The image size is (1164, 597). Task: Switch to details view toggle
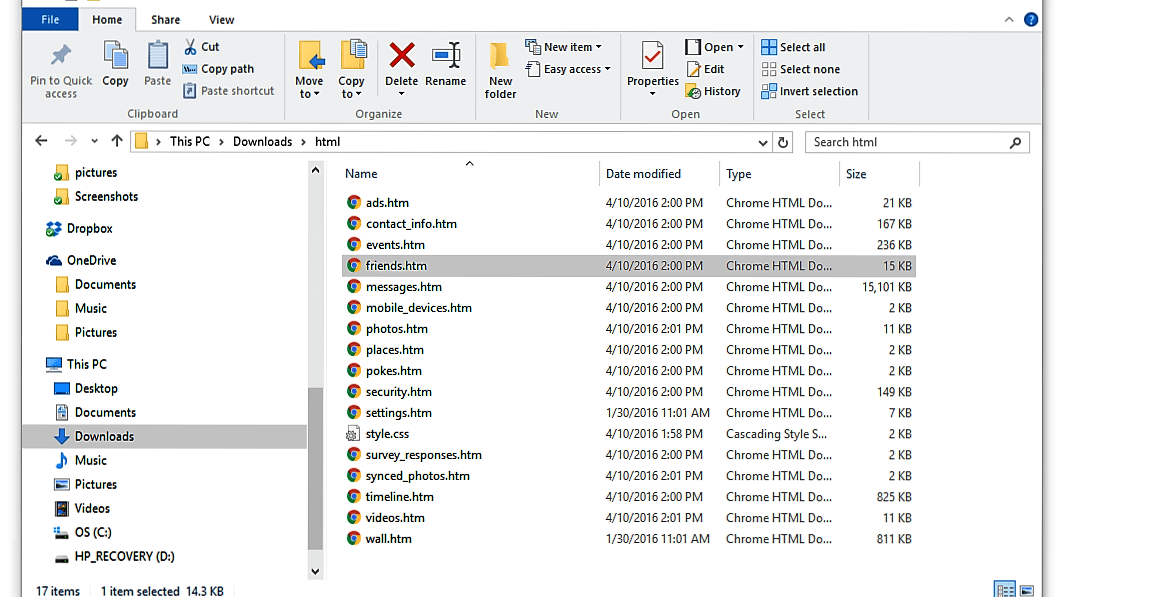(1004, 590)
